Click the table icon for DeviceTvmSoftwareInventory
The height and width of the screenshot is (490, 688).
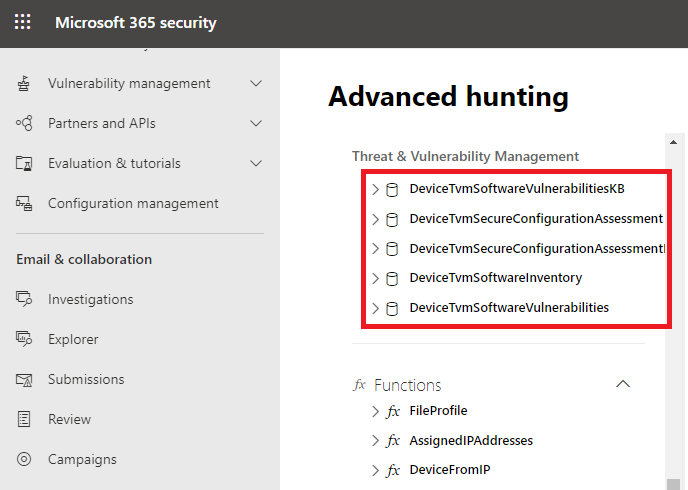(392, 279)
